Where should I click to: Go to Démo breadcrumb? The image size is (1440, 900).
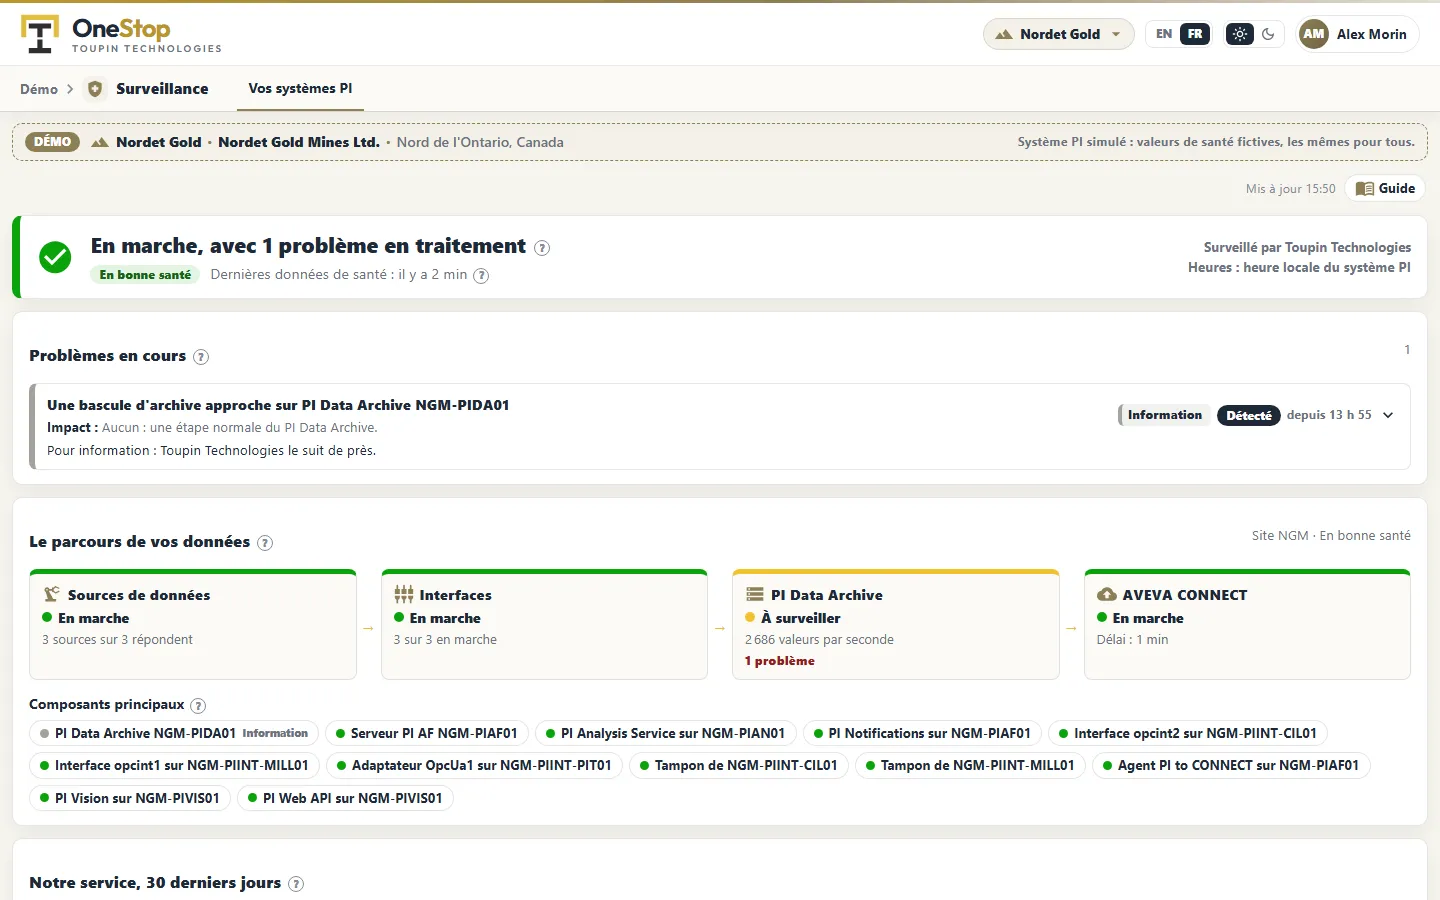point(39,89)
